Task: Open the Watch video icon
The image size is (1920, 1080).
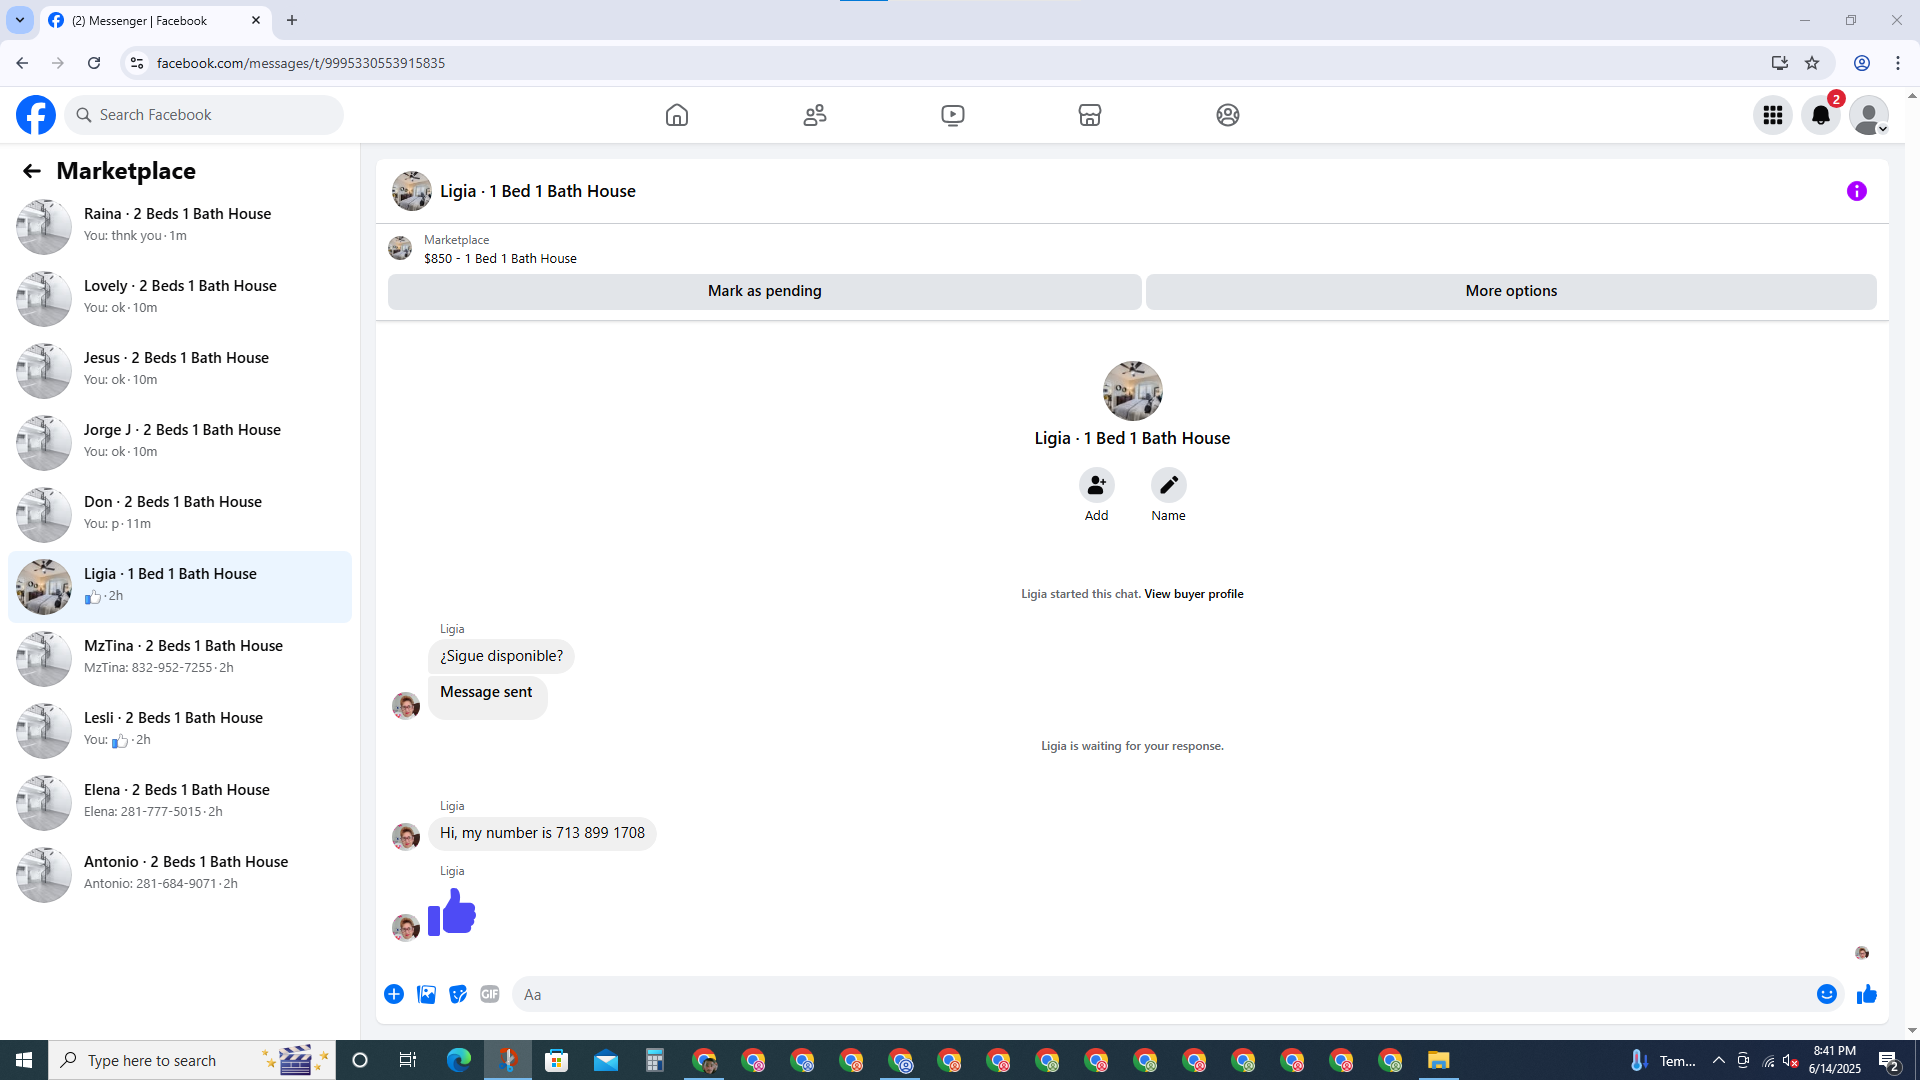Action: click(x=953, y=115)
